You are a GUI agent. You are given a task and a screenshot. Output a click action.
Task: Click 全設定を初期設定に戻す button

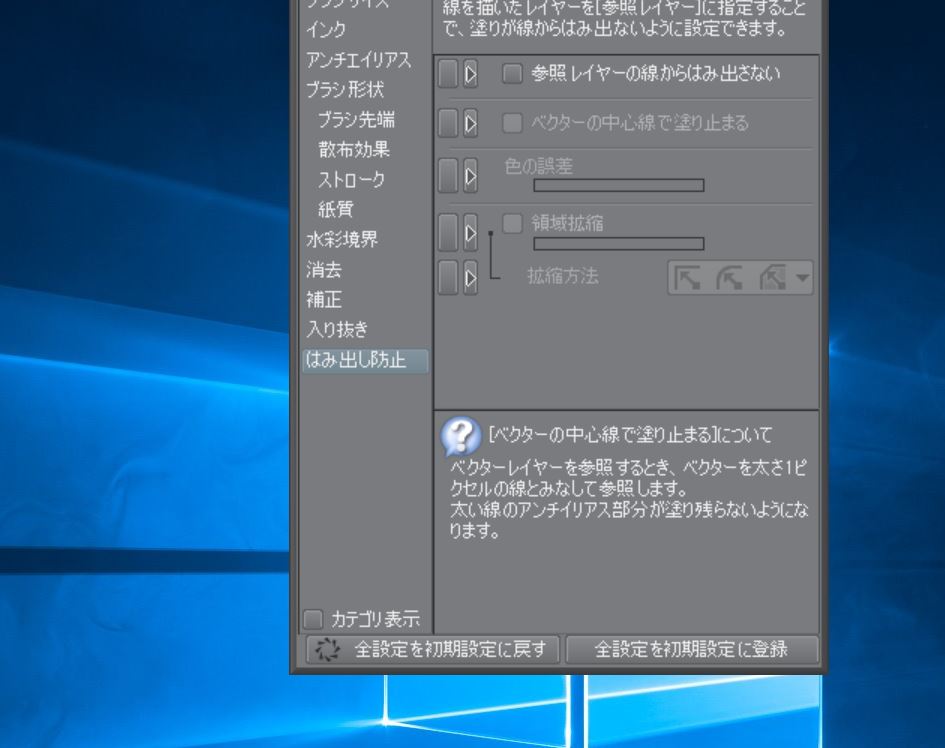pyautogui.click(x=433, y=649)
